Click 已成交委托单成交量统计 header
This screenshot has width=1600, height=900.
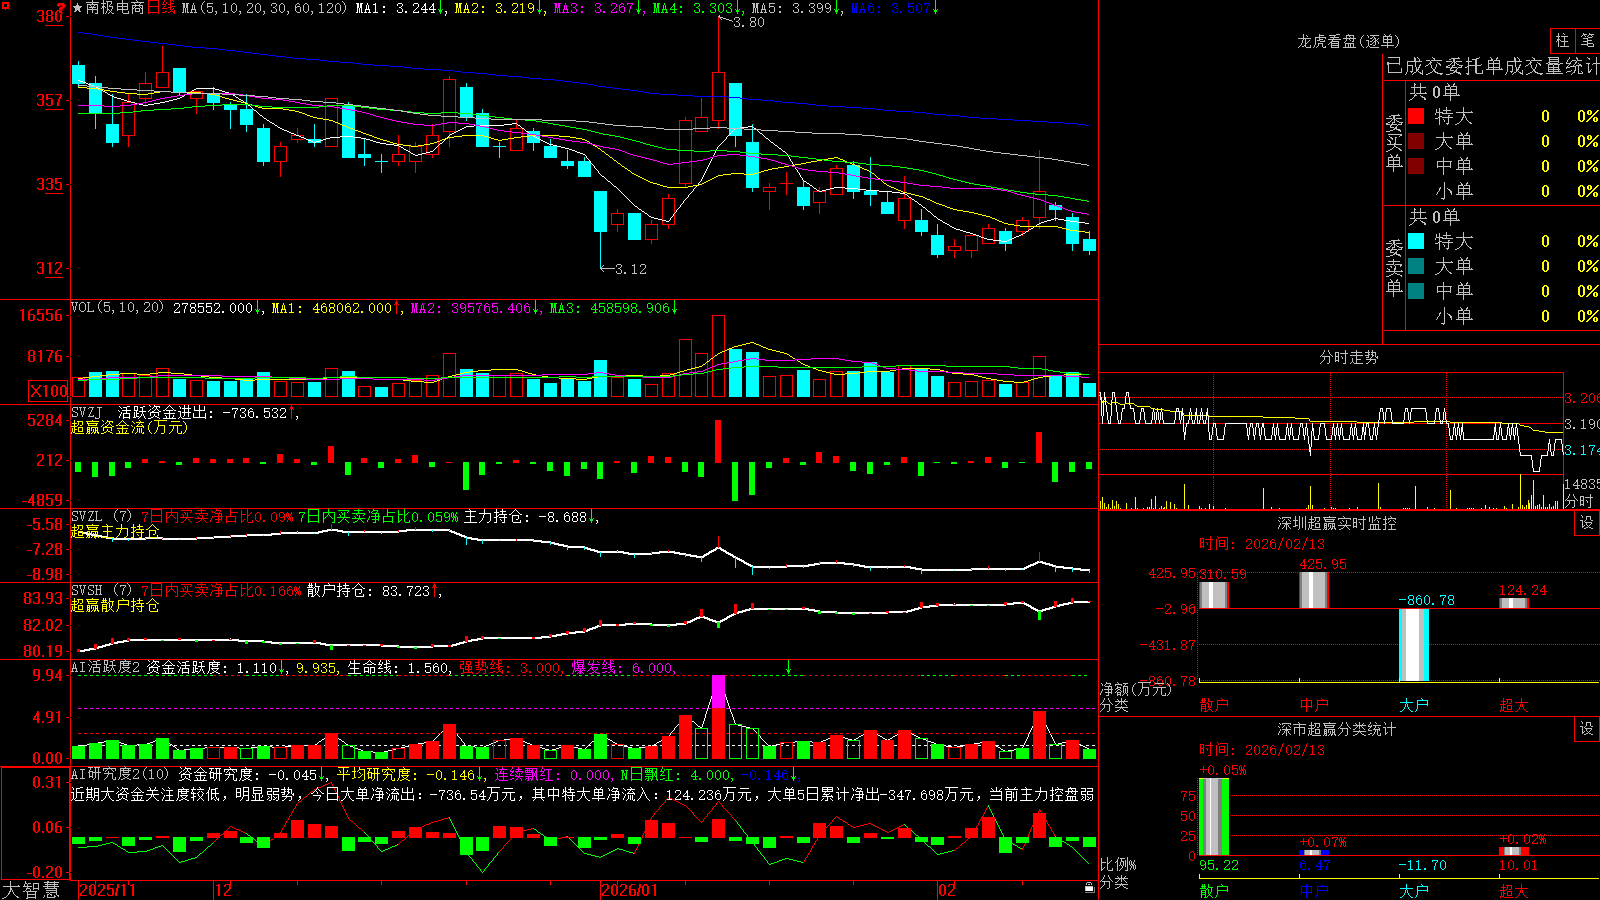point(1492,66)
